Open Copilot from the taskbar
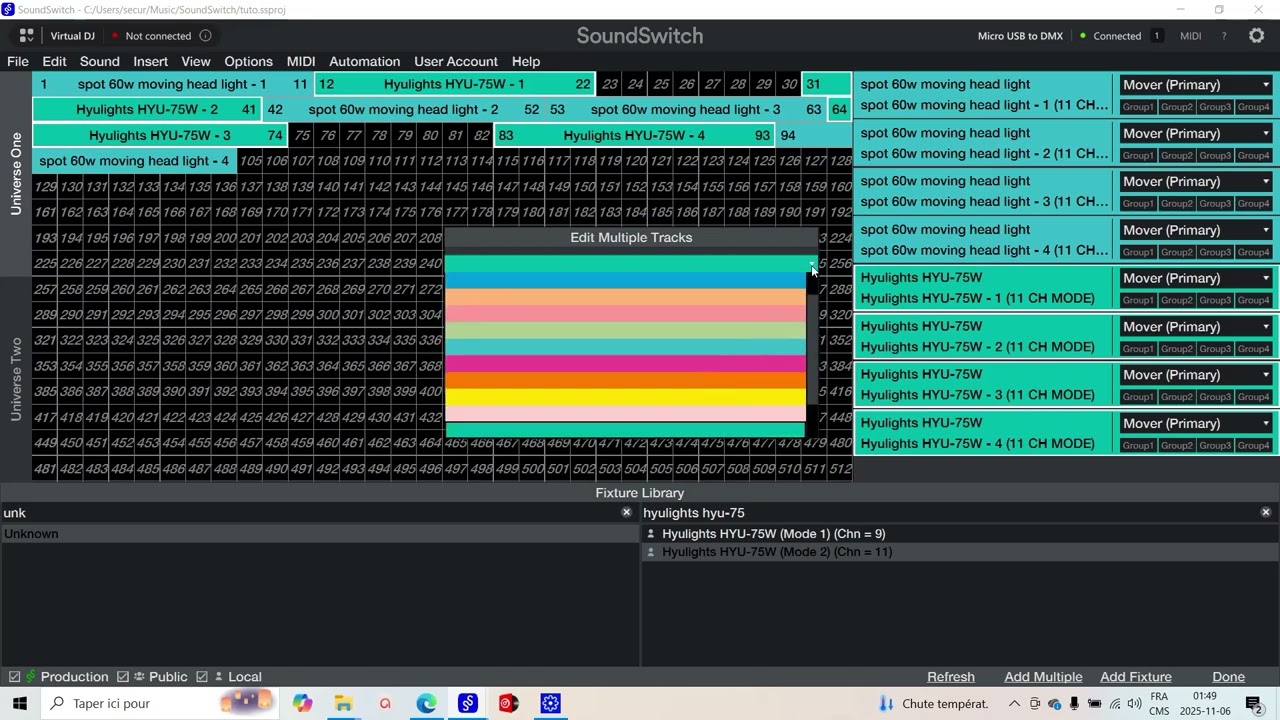The image size is (1280, 720). [x=302, y=704]
